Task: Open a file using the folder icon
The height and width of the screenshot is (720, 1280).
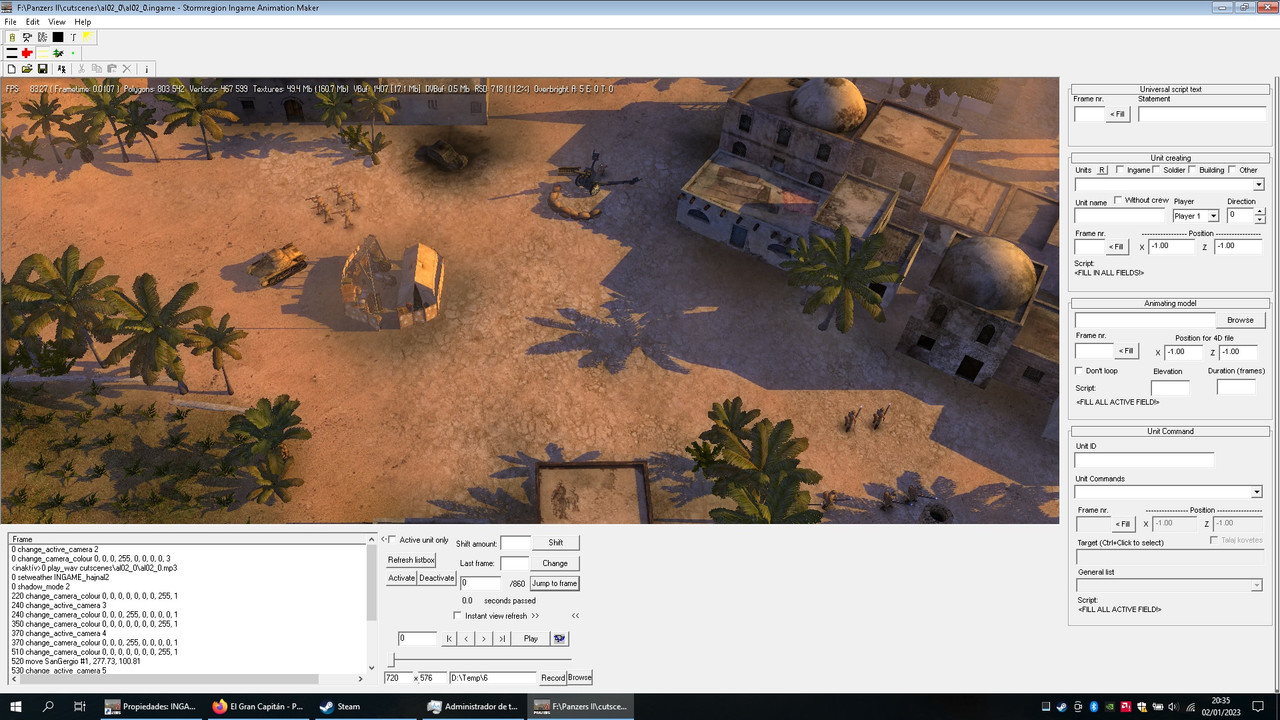Action: [x=27, y=69]
